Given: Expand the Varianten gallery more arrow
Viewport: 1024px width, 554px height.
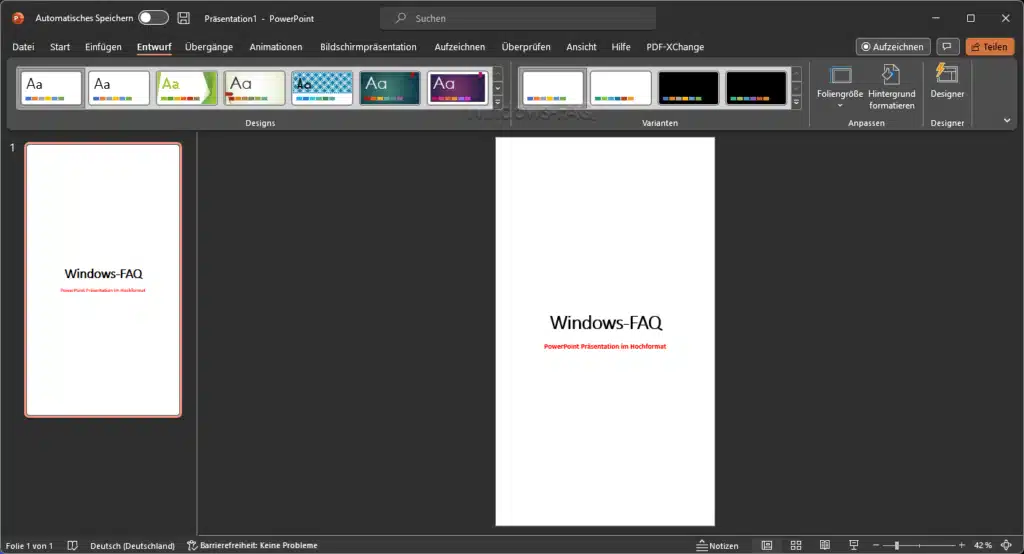Looking at the screenshot, I should click(796, 102).
